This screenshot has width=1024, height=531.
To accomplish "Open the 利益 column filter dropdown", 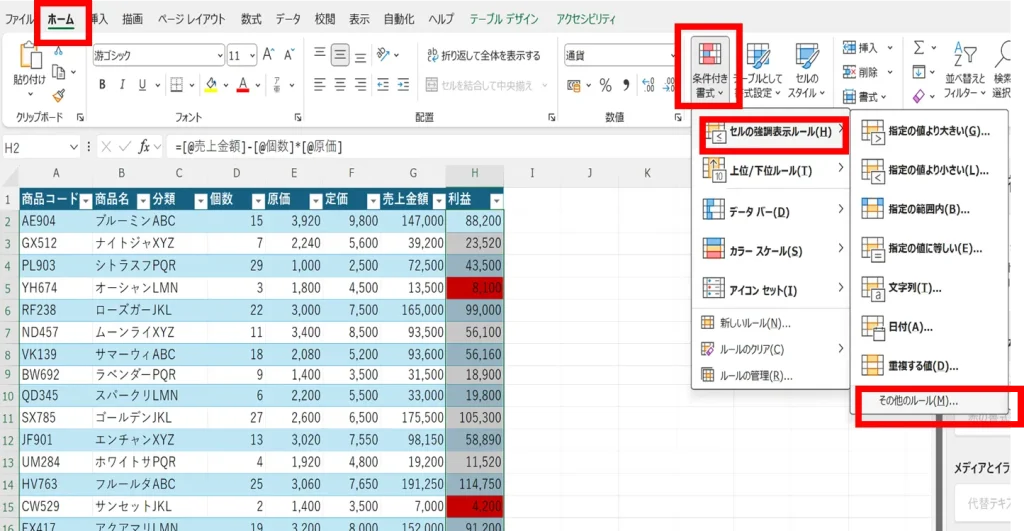I will pos(496,200).
